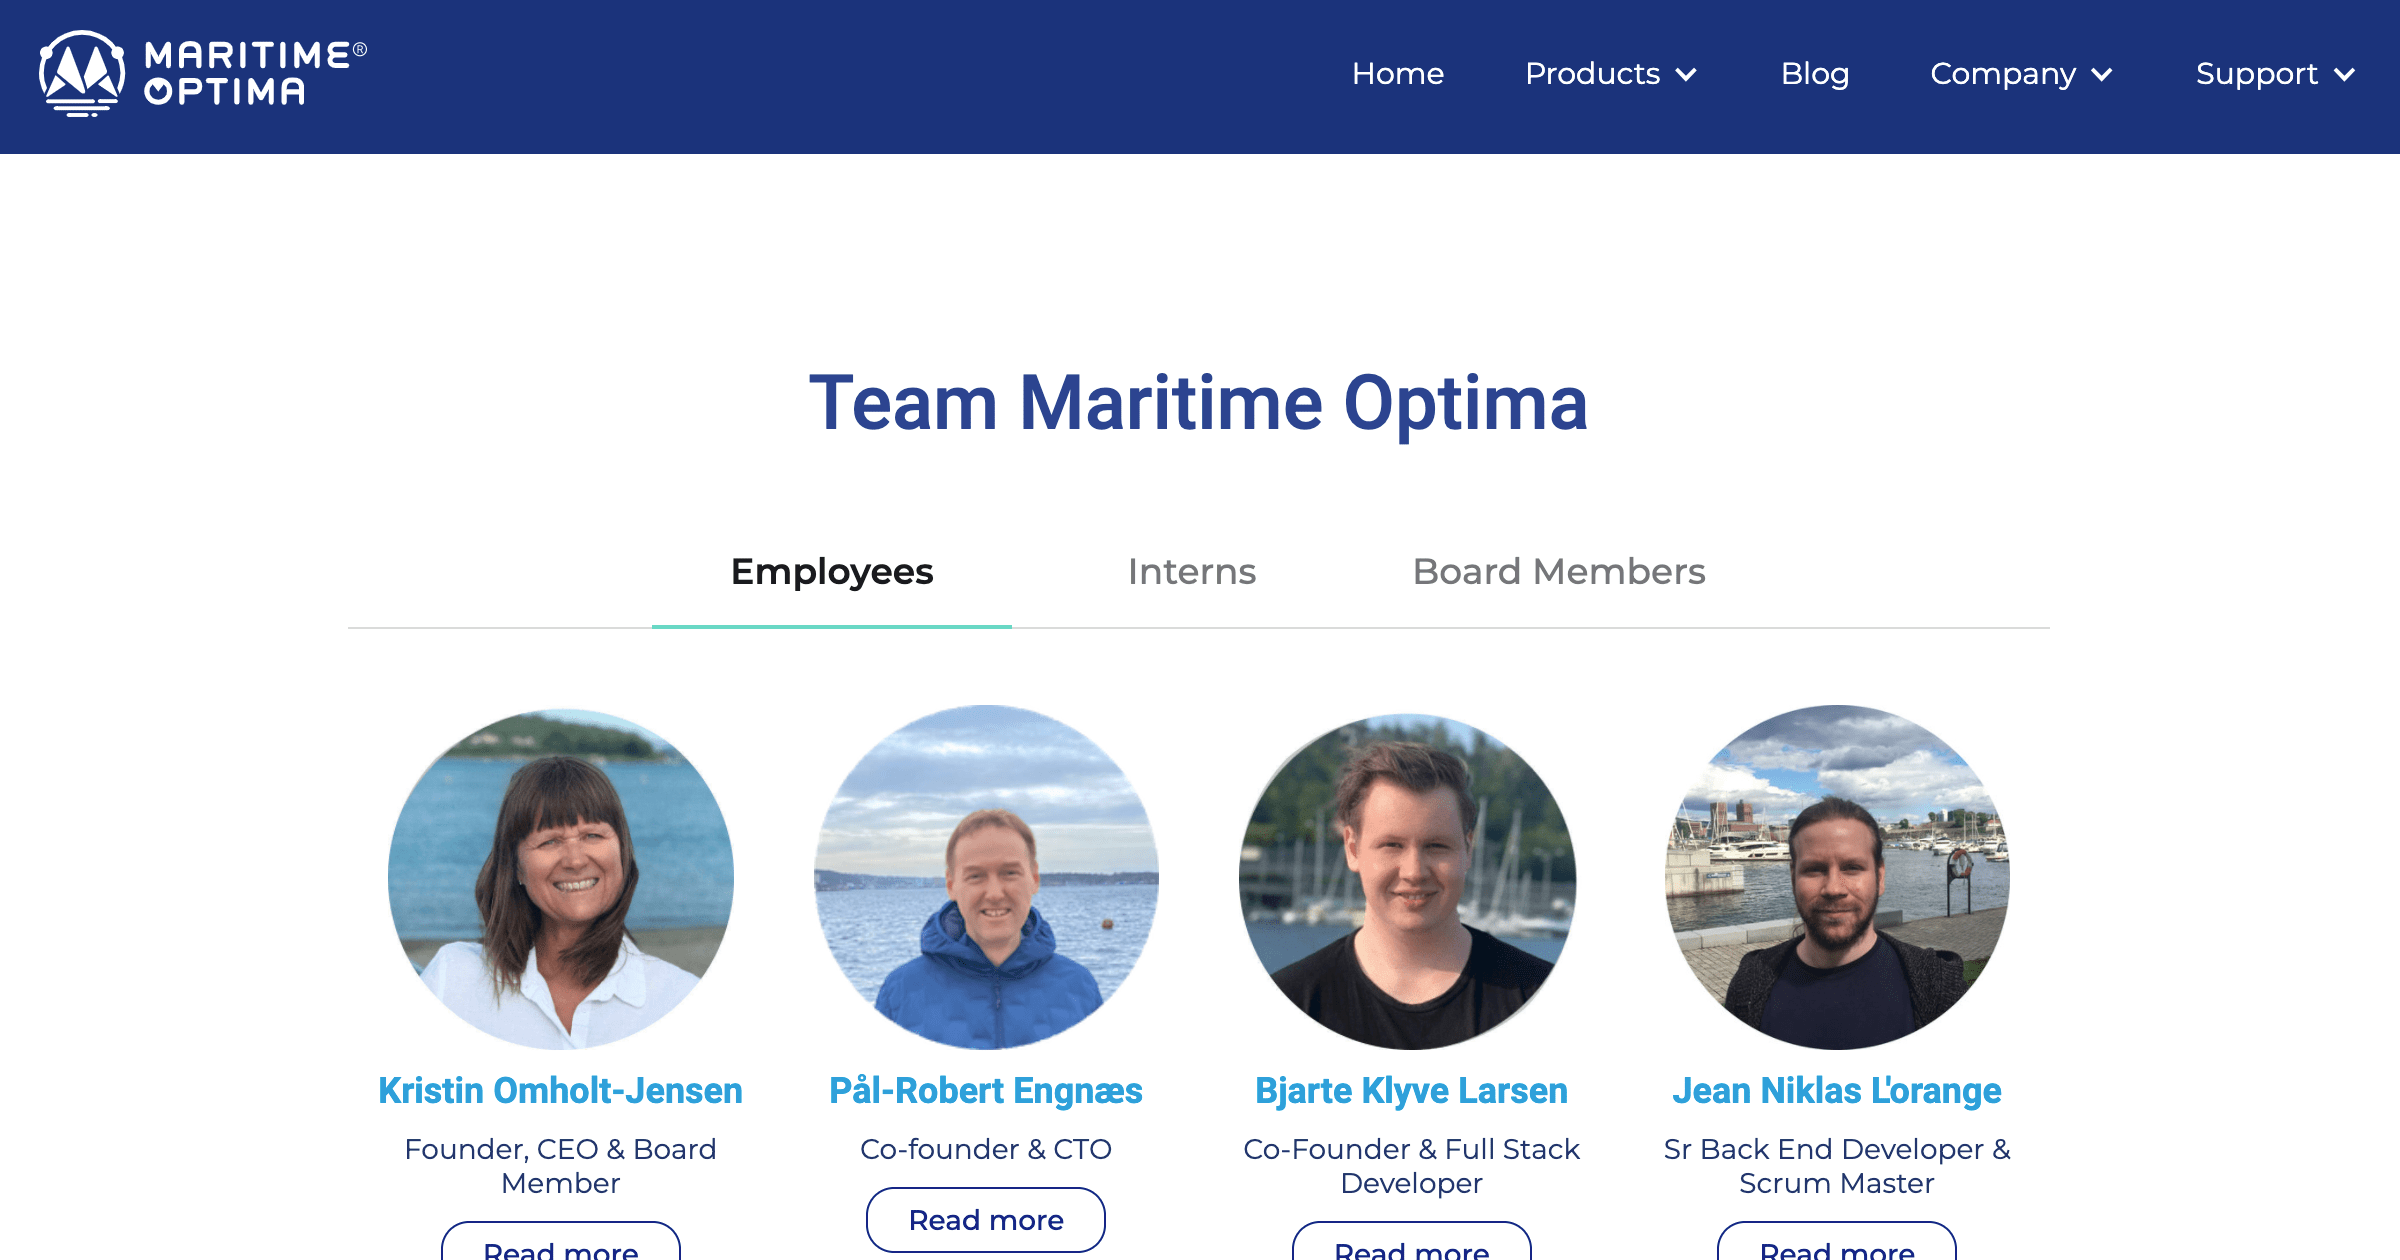Viewport: 2400px width, 1260px height.
Task: Open the Home menu item
Action: (1397, 73)
